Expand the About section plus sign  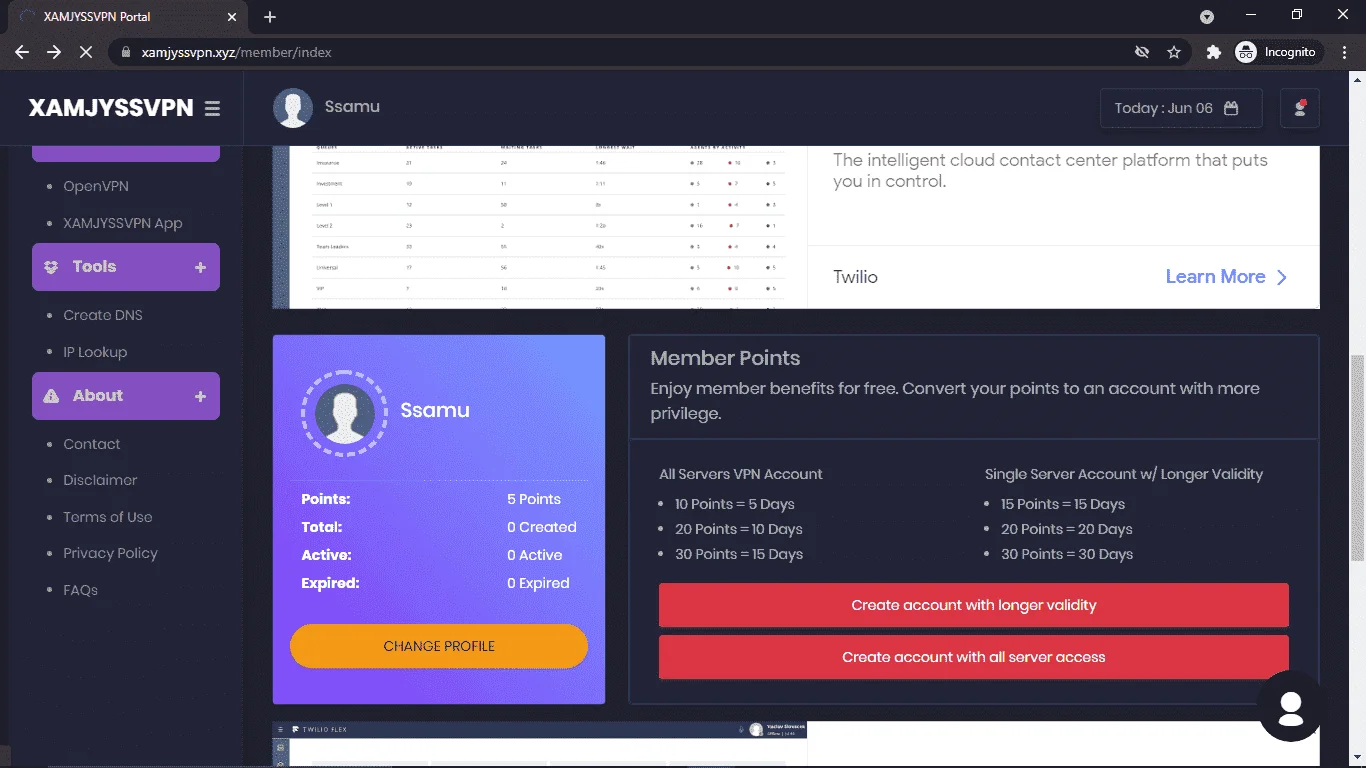[x=200, y=396]
